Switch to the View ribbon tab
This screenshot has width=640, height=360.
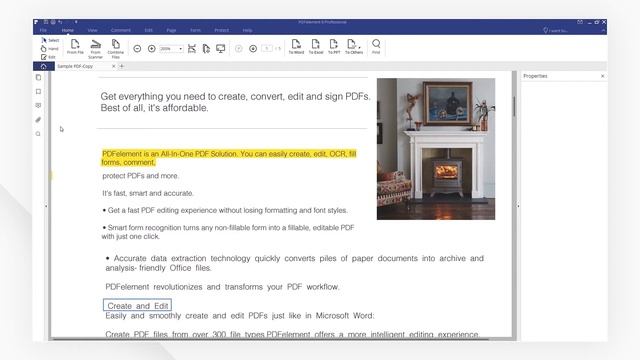(x=93, y=30)
